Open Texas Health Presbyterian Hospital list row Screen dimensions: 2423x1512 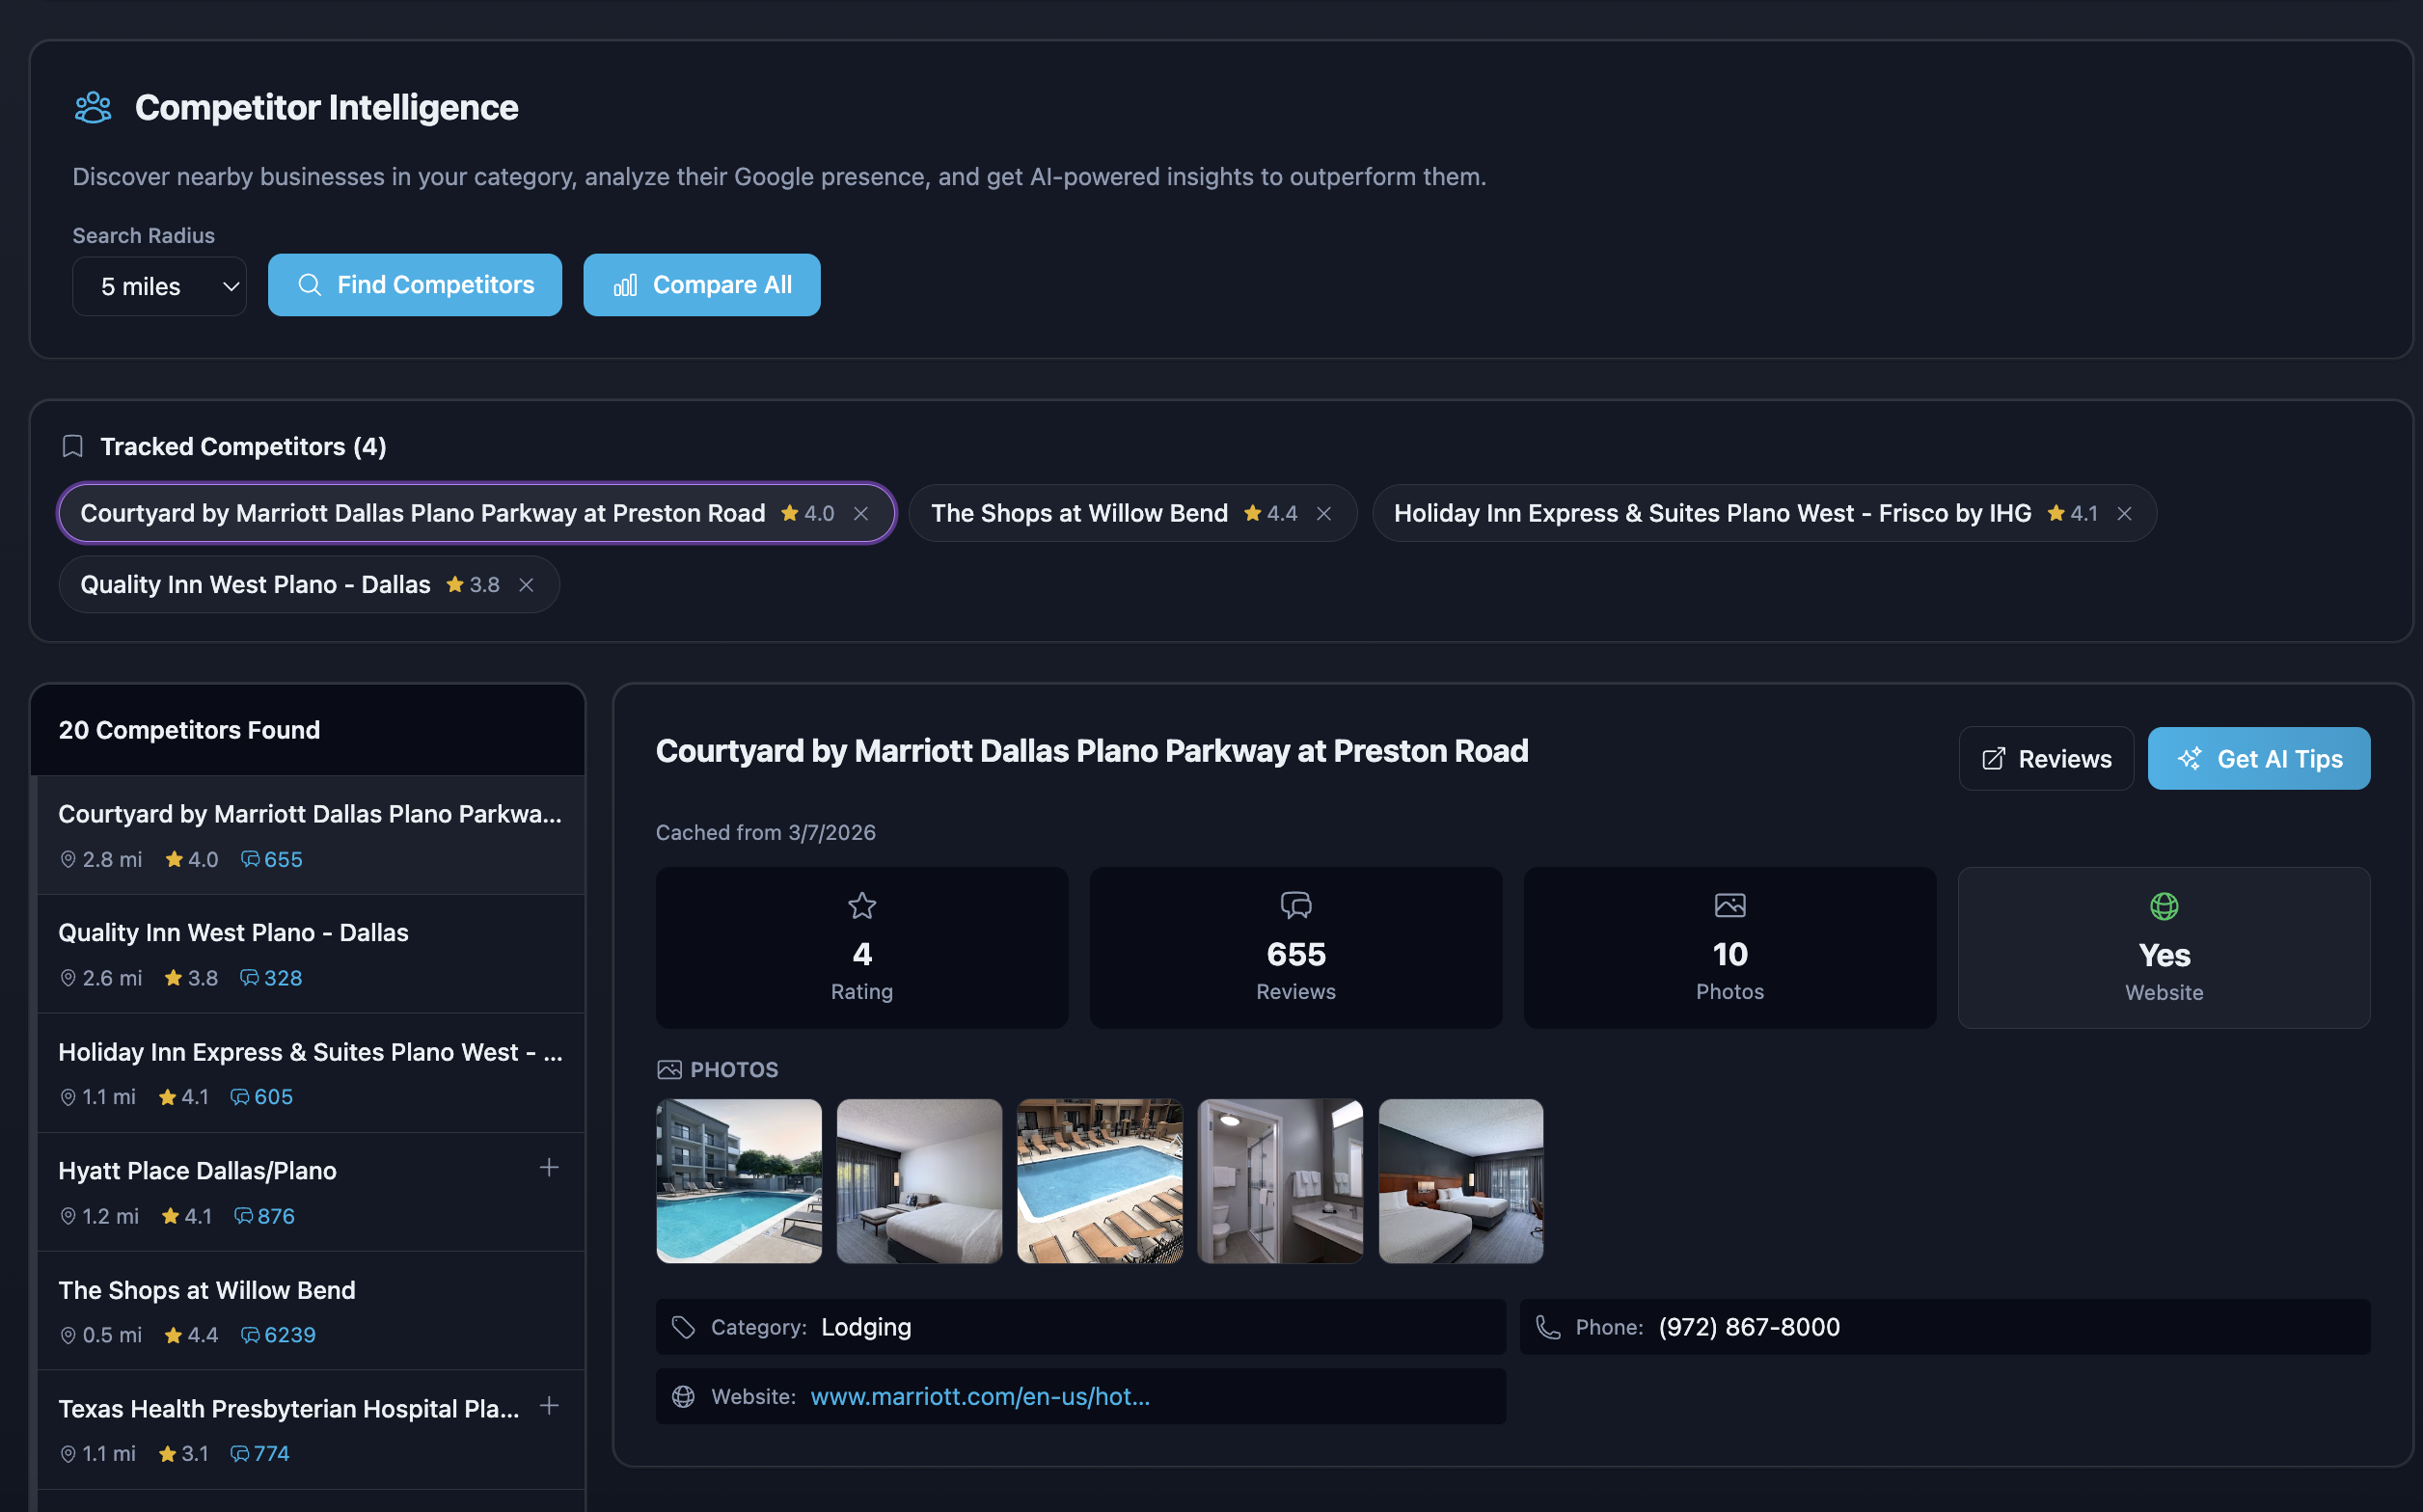point(311,1430)
